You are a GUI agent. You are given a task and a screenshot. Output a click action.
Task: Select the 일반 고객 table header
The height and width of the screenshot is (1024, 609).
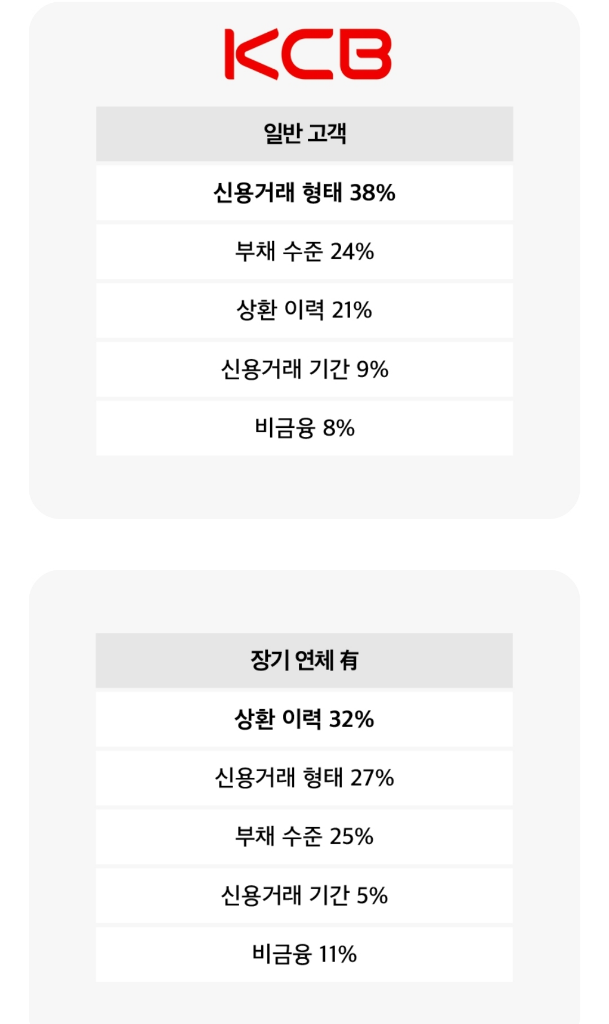[x=304, y=134]
